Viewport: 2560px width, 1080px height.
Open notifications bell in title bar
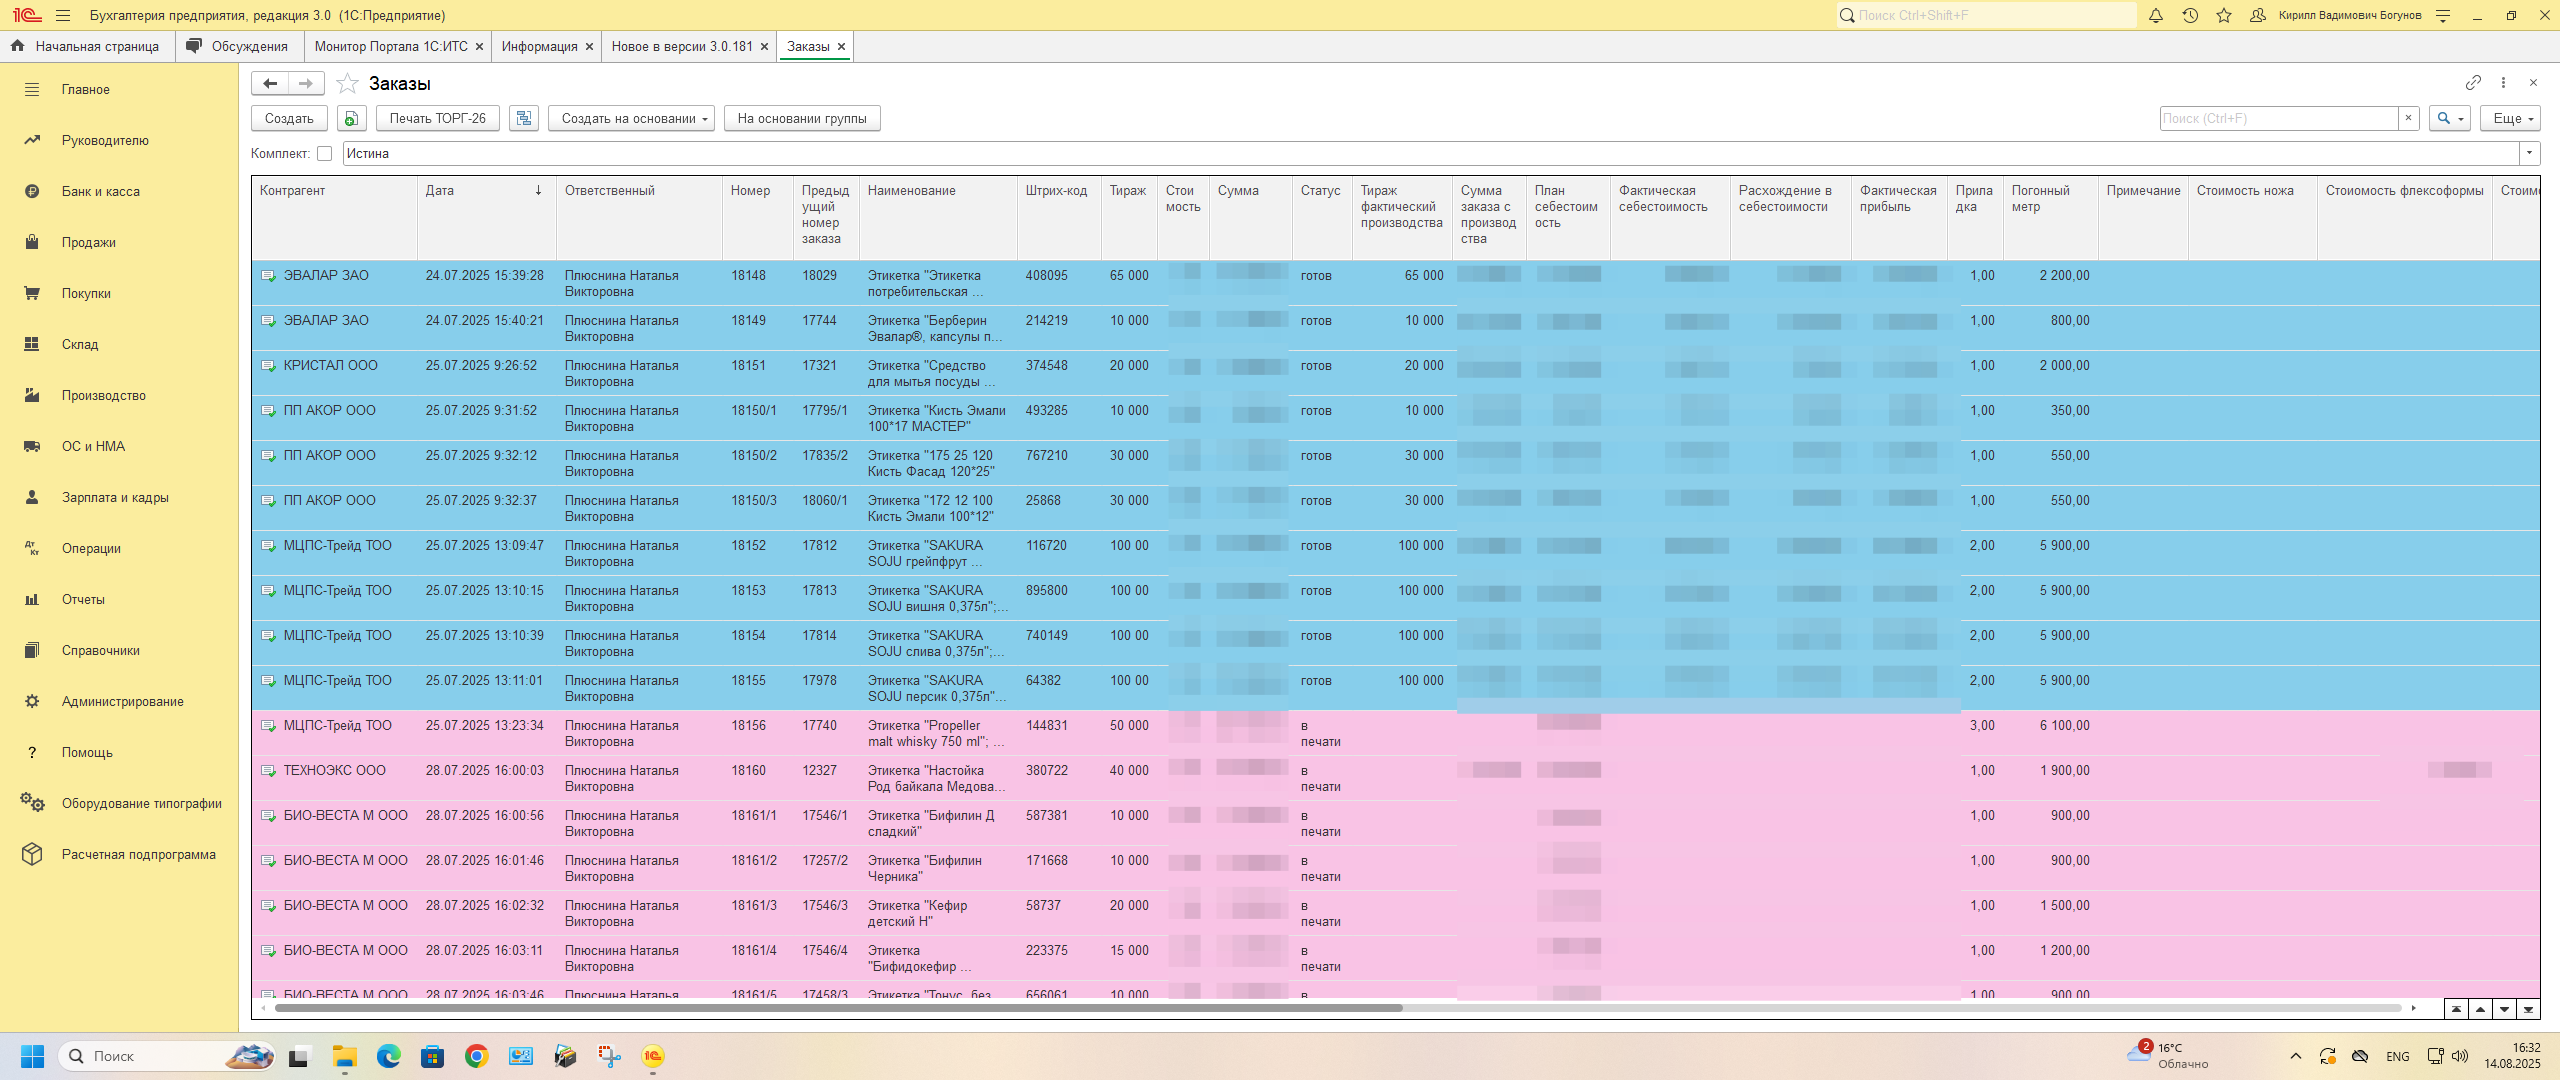click(x=2156, y=15)
